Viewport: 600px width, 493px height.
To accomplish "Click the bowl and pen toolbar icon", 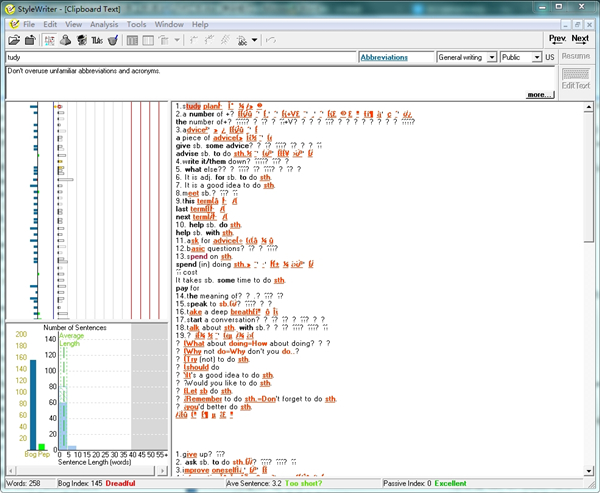I will pyautogui.click(x=112, y=40).
